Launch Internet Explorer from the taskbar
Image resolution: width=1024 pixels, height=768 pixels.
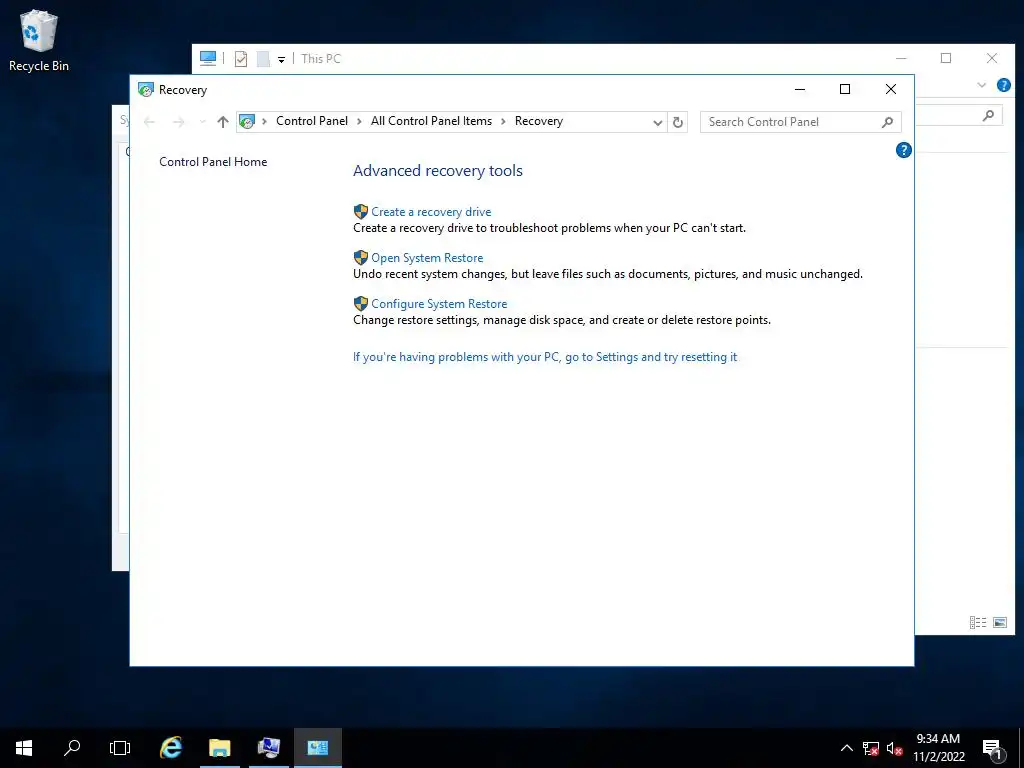[171, 748]
